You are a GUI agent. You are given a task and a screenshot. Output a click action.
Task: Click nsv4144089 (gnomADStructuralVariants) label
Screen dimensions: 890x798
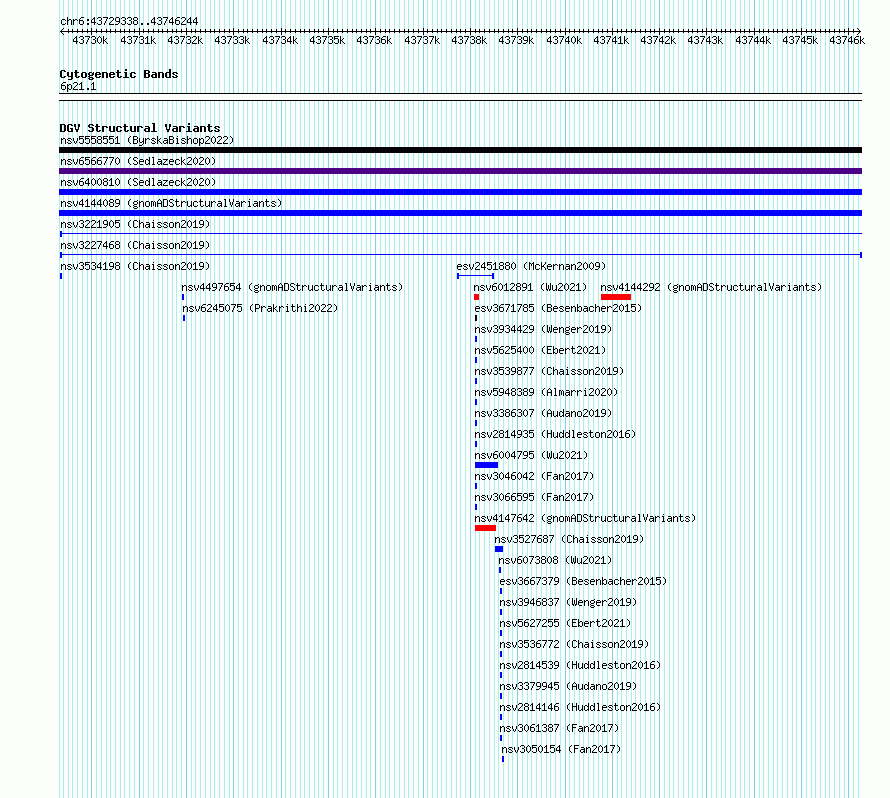[x=171, y=203]
